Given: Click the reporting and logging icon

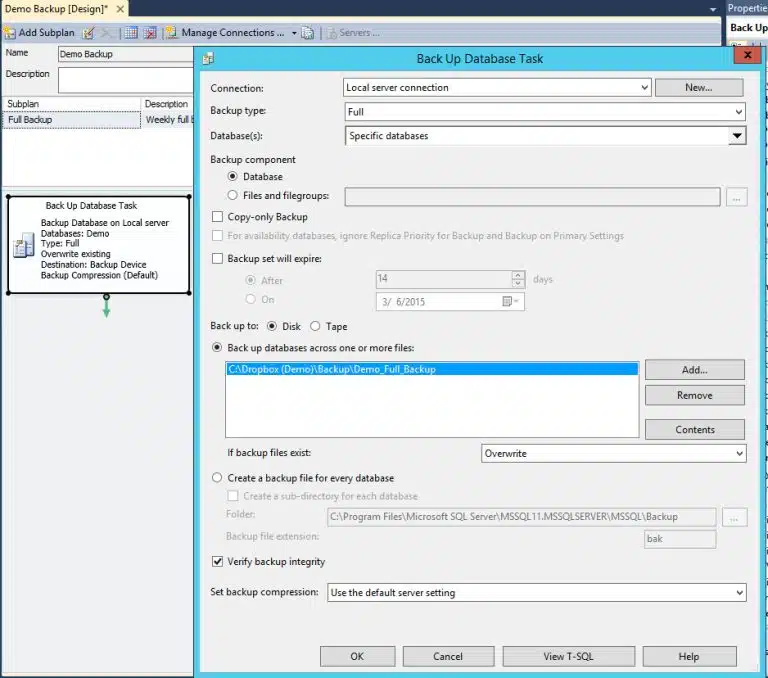Looking at the screenshot, I should [308, 33].
